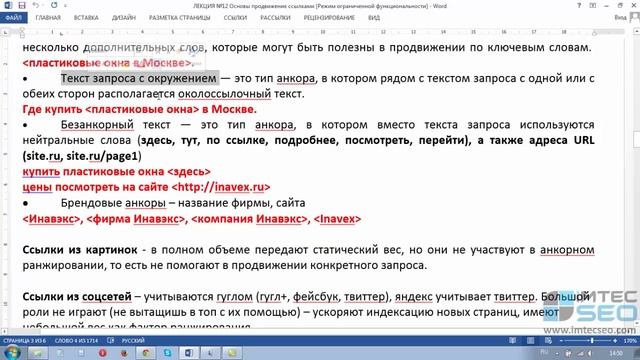Open Ribbon Display Options button
The height and width of the screenshot is (360, 640).
point(593,6)
